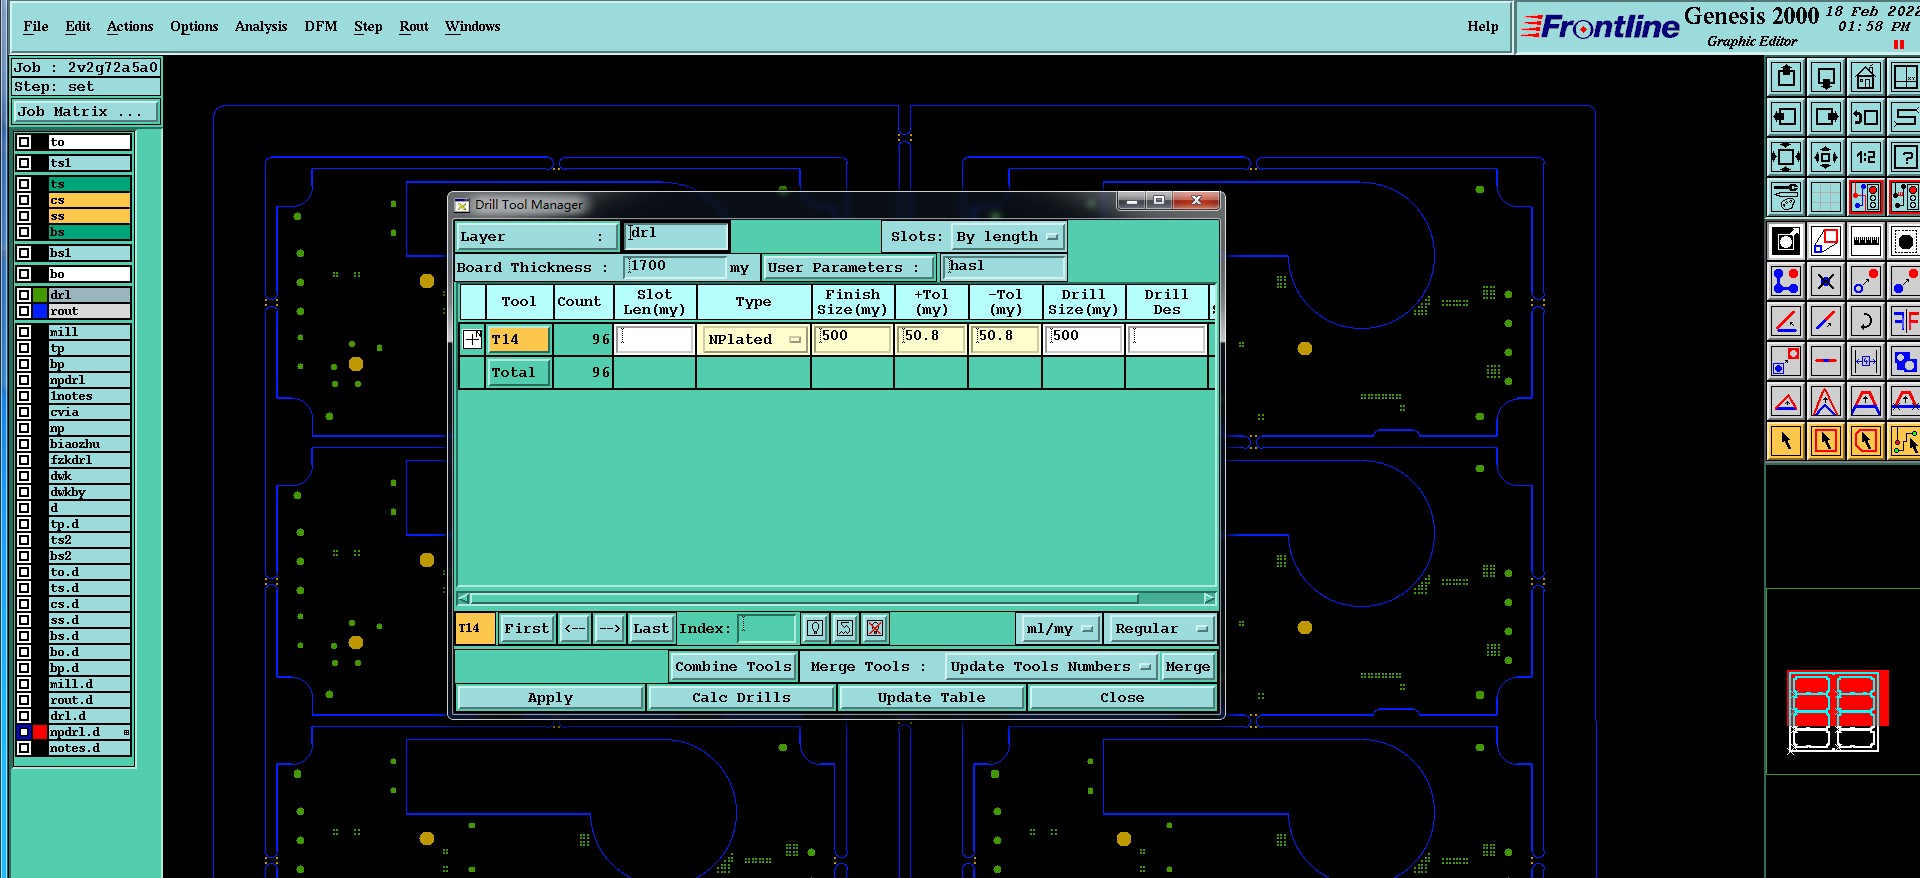Click the pan right icon
The height and width of the screenshot is (878, 1920).
point(1826,117)
